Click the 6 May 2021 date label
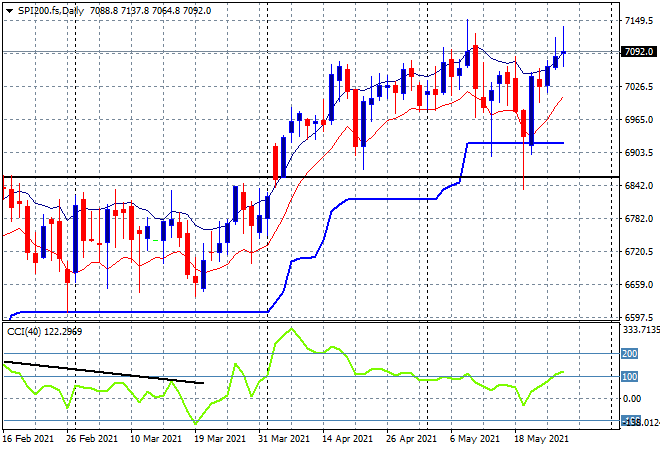Image resolution: width=660 pixels, height=450 pixels. [475, 439]
